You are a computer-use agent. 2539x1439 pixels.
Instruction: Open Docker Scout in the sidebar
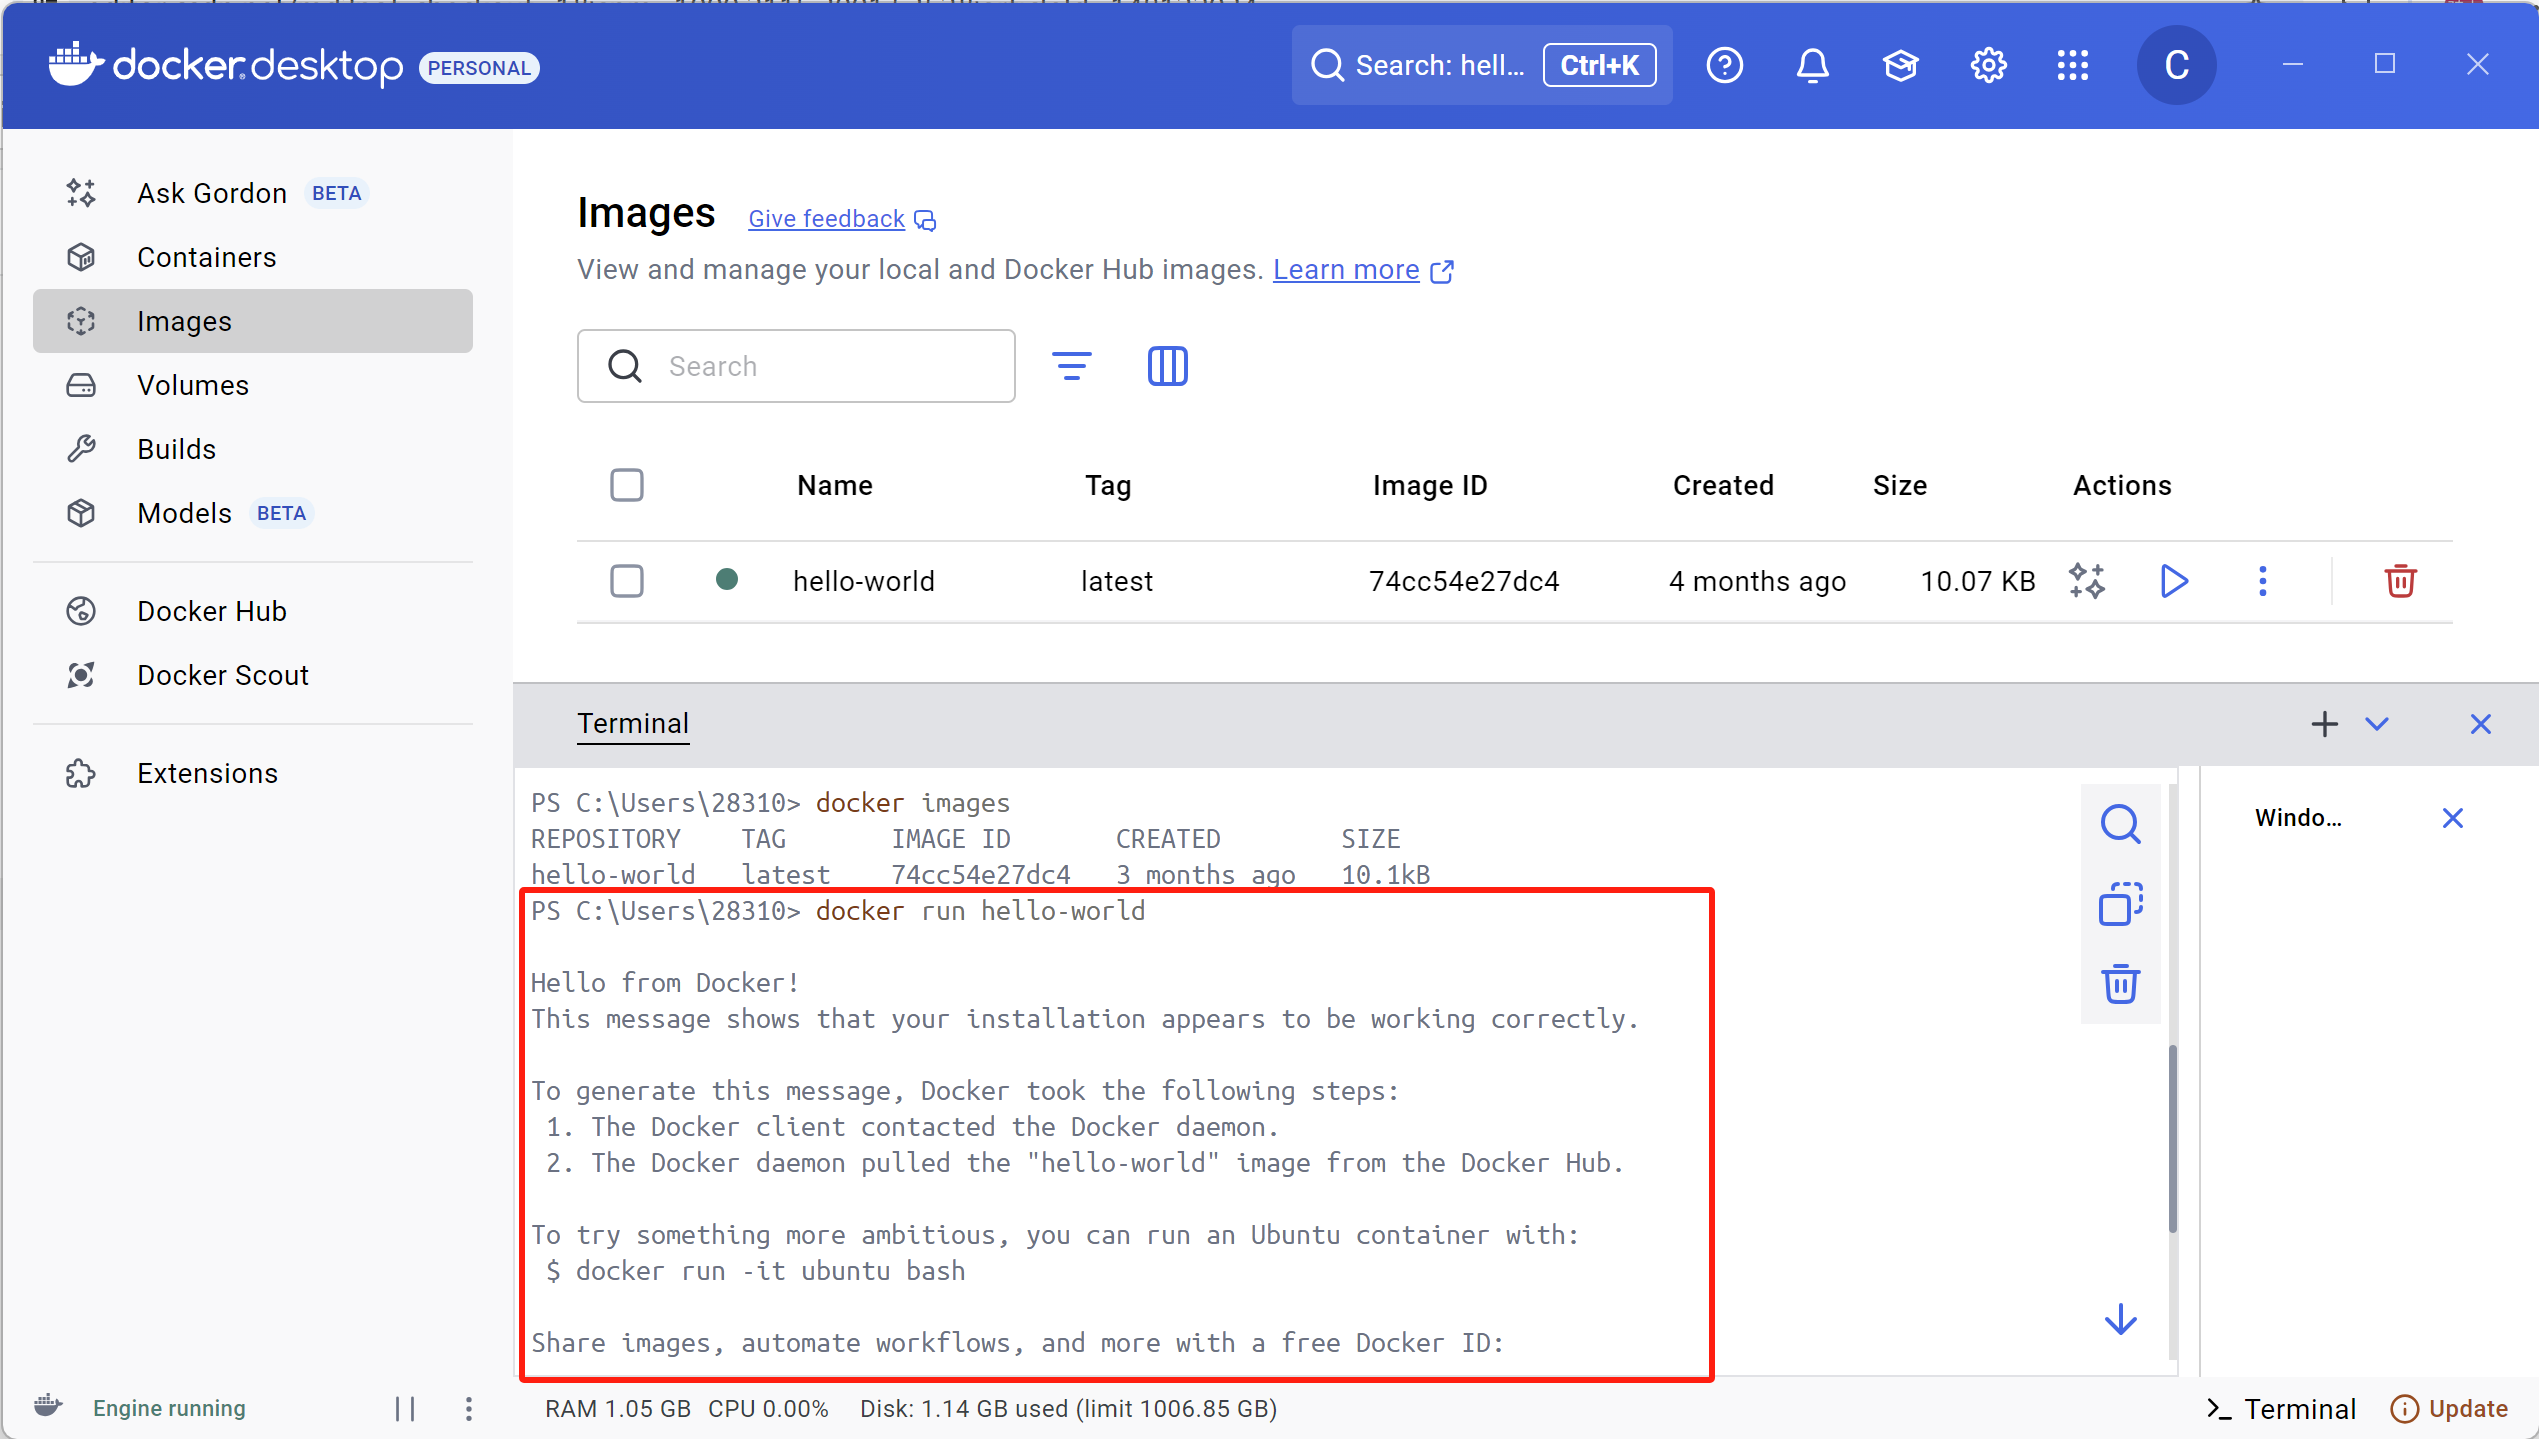(x=222, y=675)
